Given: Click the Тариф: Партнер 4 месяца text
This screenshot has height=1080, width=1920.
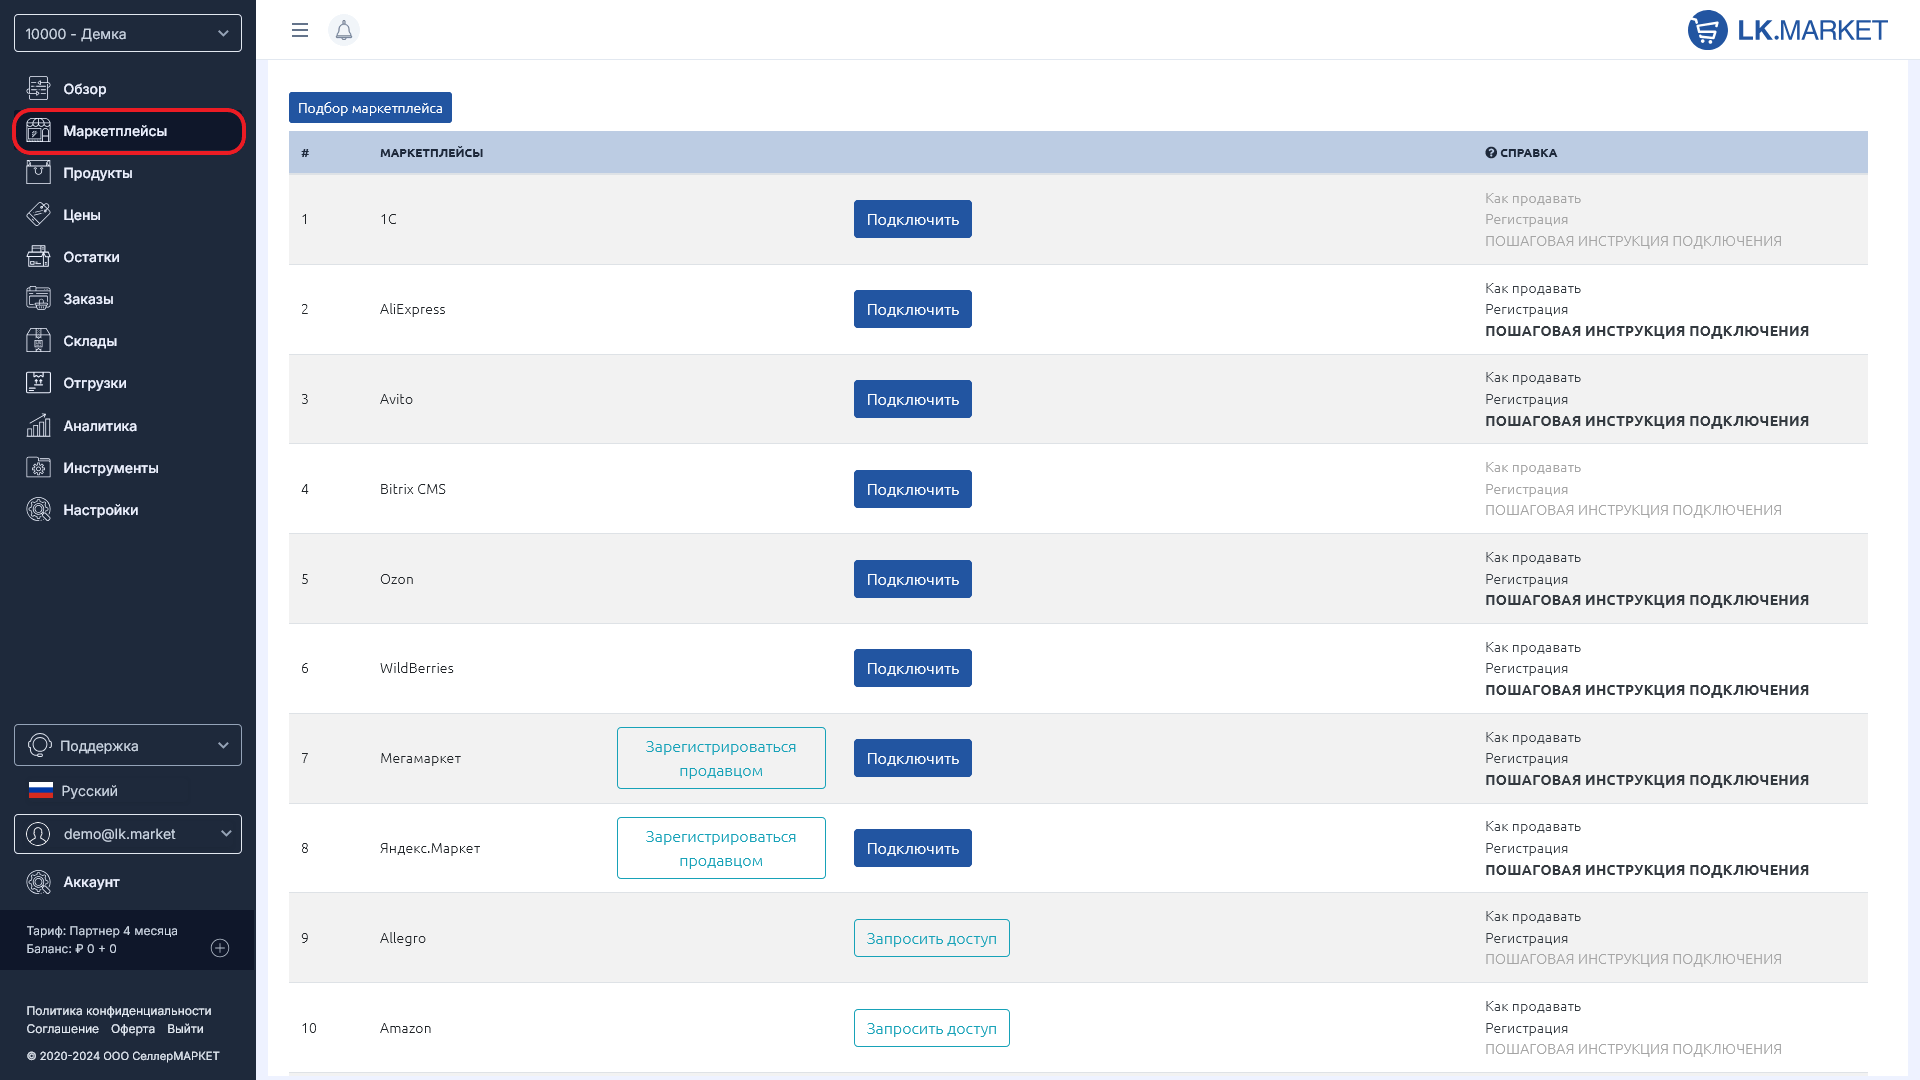Looking at the screenshot, I should (102, 931).
